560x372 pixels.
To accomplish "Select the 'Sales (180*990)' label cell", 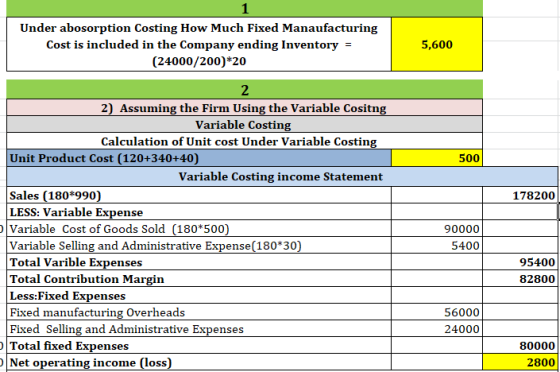I will [x=199, y=195].
